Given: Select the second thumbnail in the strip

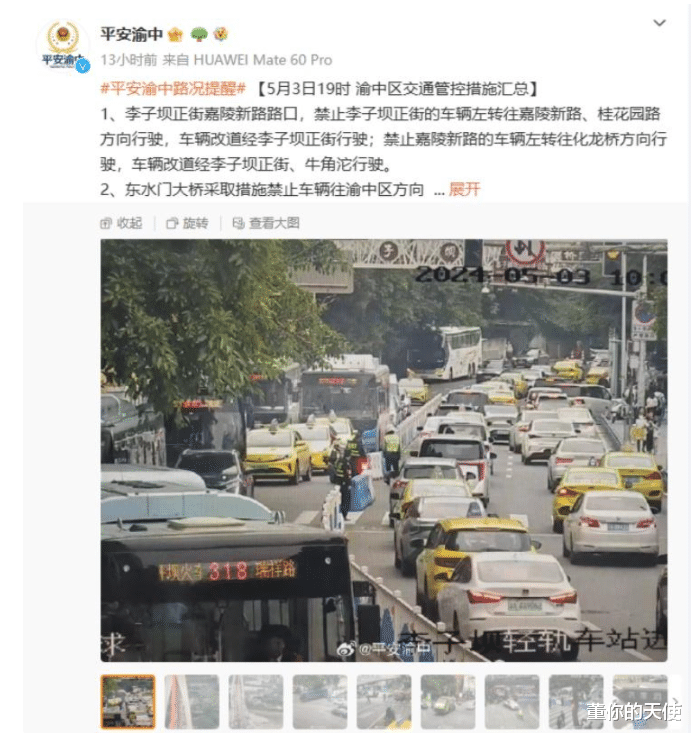Looking at the screenshot, I should (192, 702).
